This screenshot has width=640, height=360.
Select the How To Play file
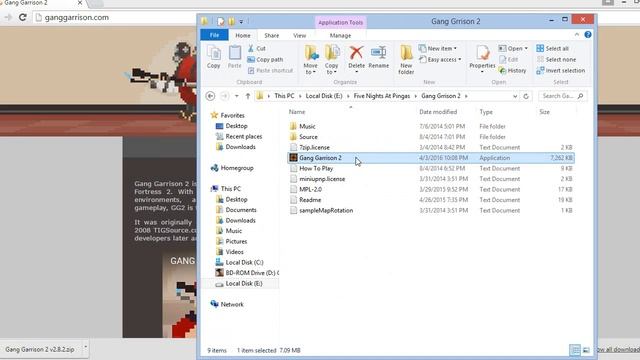316,169
